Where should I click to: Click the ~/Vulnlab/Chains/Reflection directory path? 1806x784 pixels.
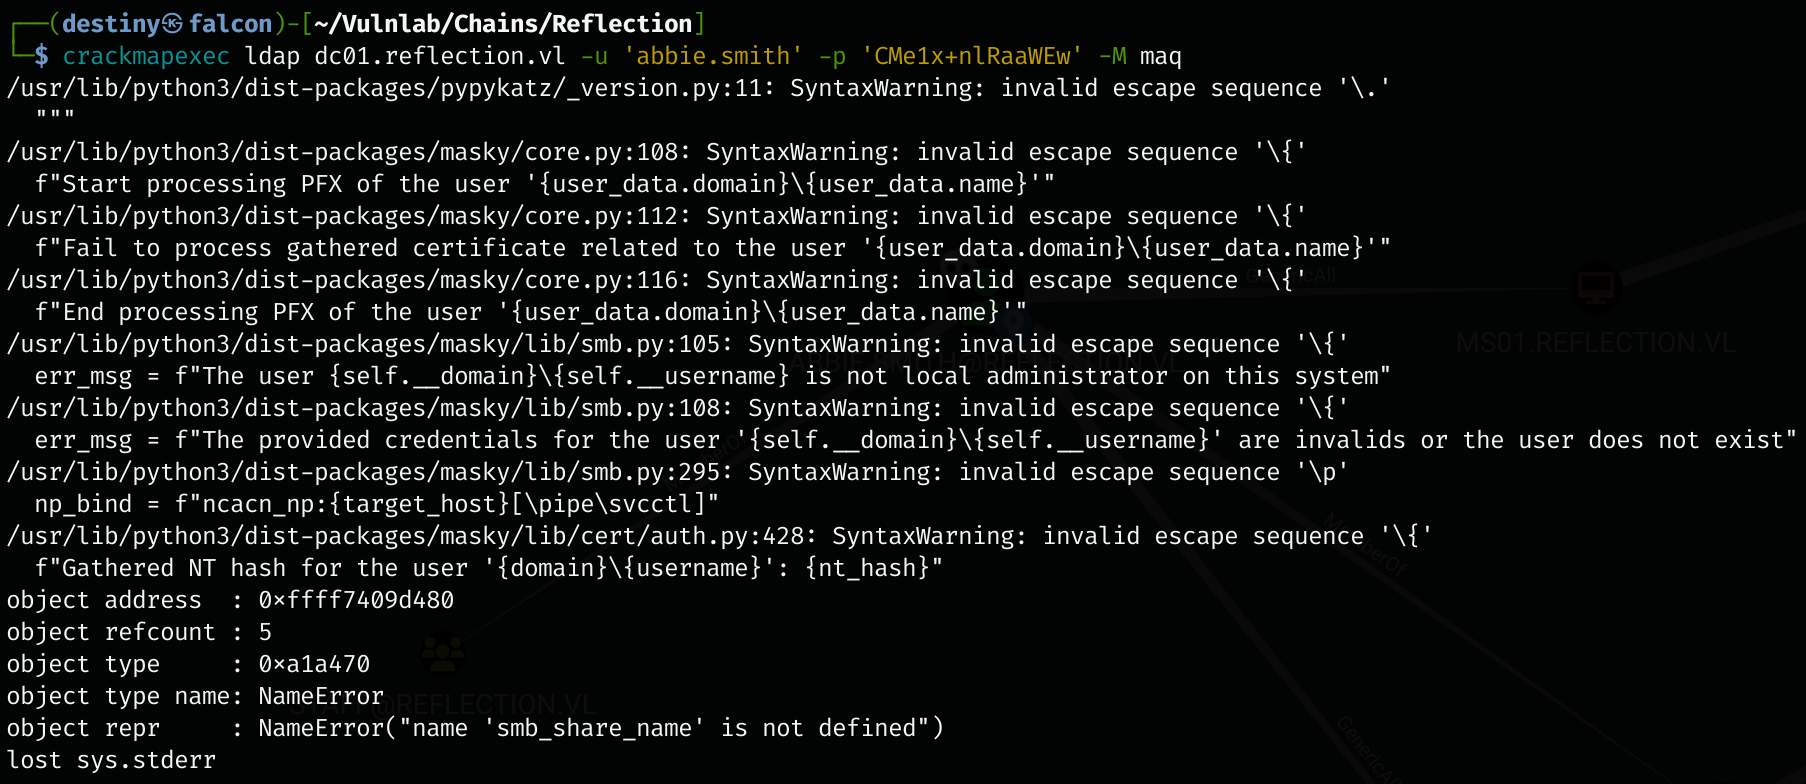click(x=503, y=24)
